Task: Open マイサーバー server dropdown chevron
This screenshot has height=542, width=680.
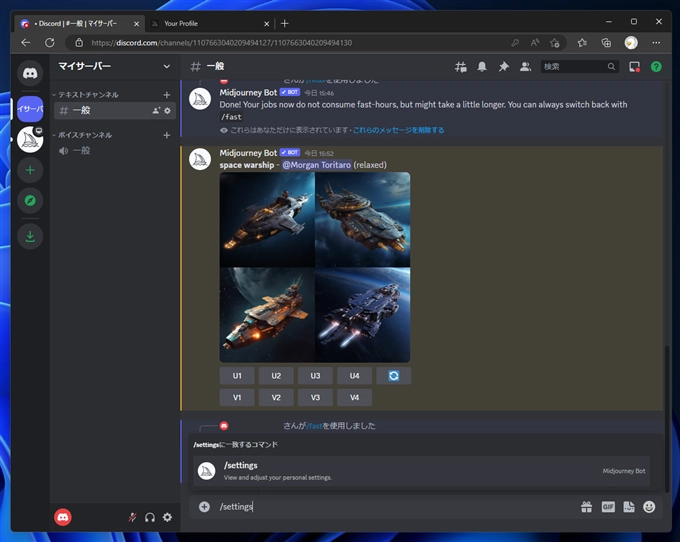Action: click(167, 66)
